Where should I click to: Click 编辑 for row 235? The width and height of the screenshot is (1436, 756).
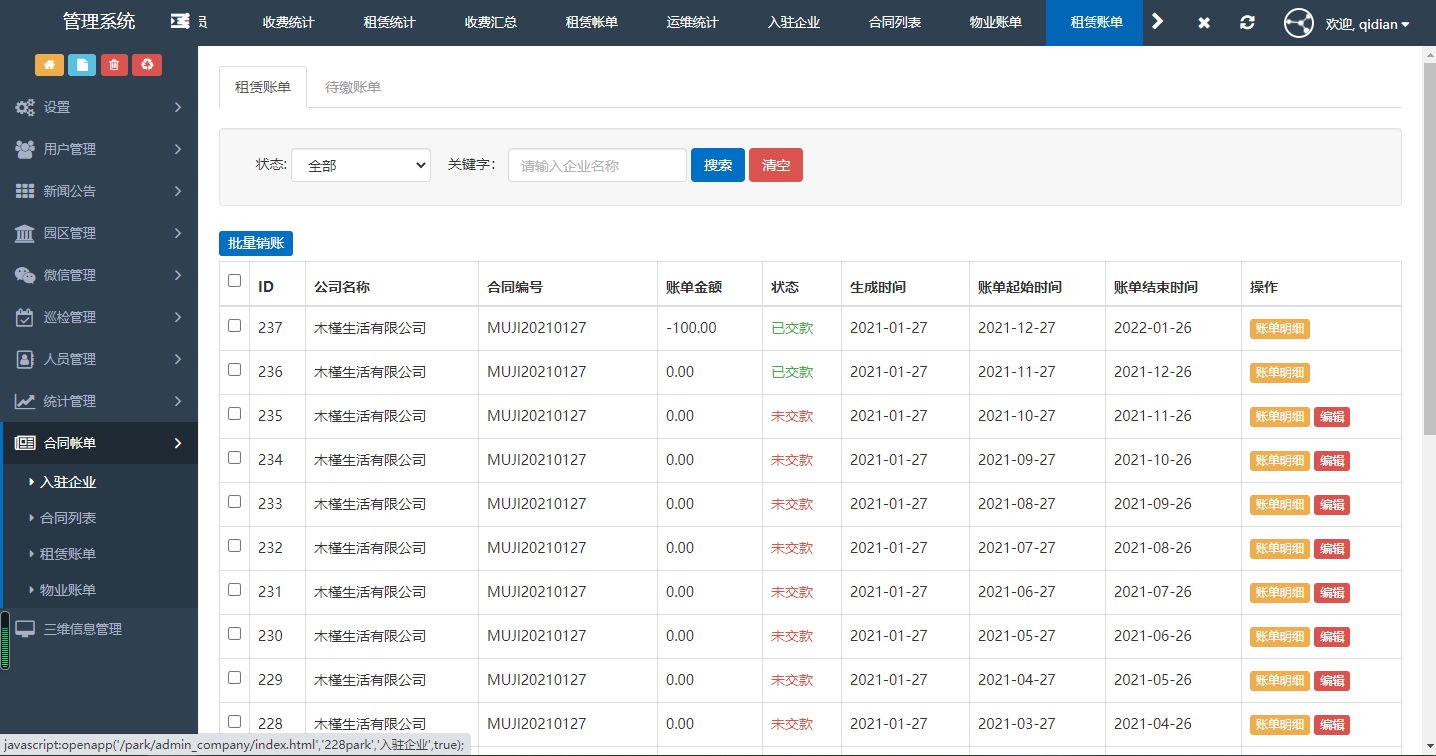(1332, 417)
